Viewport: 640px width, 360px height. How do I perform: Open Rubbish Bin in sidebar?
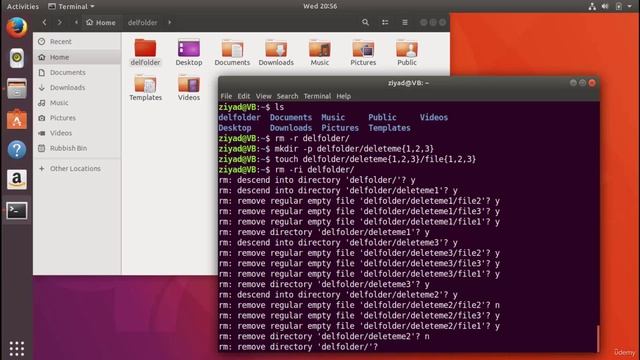[77, 148]
